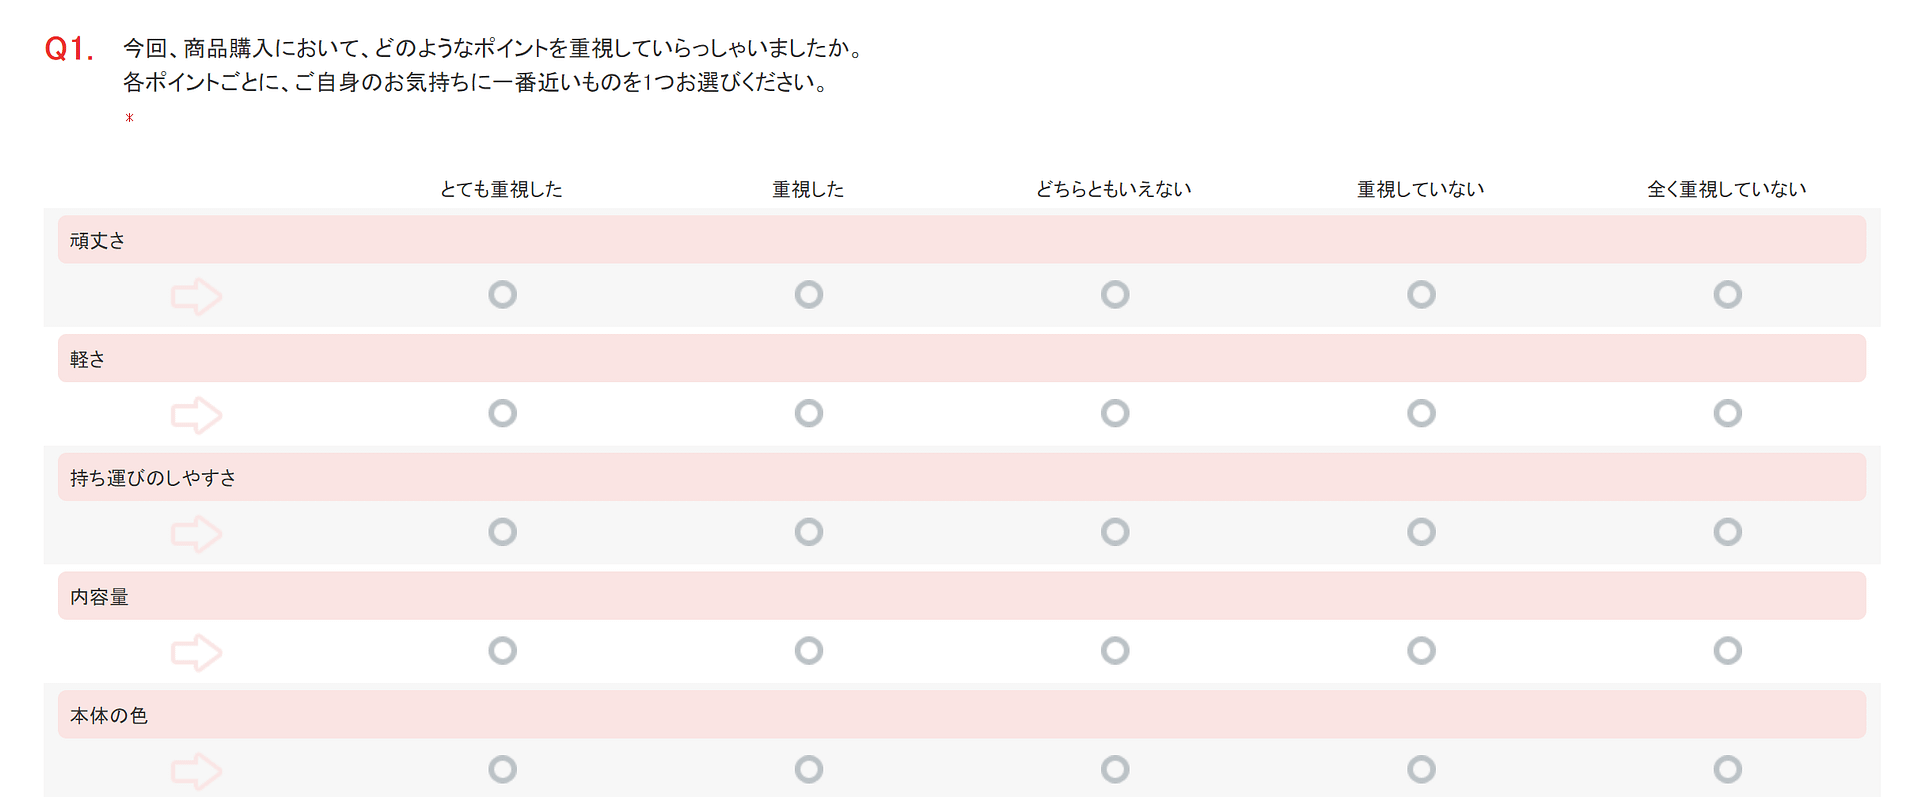Select とても重視した for 本体の色
The image size is (1918, 797).
502,769
